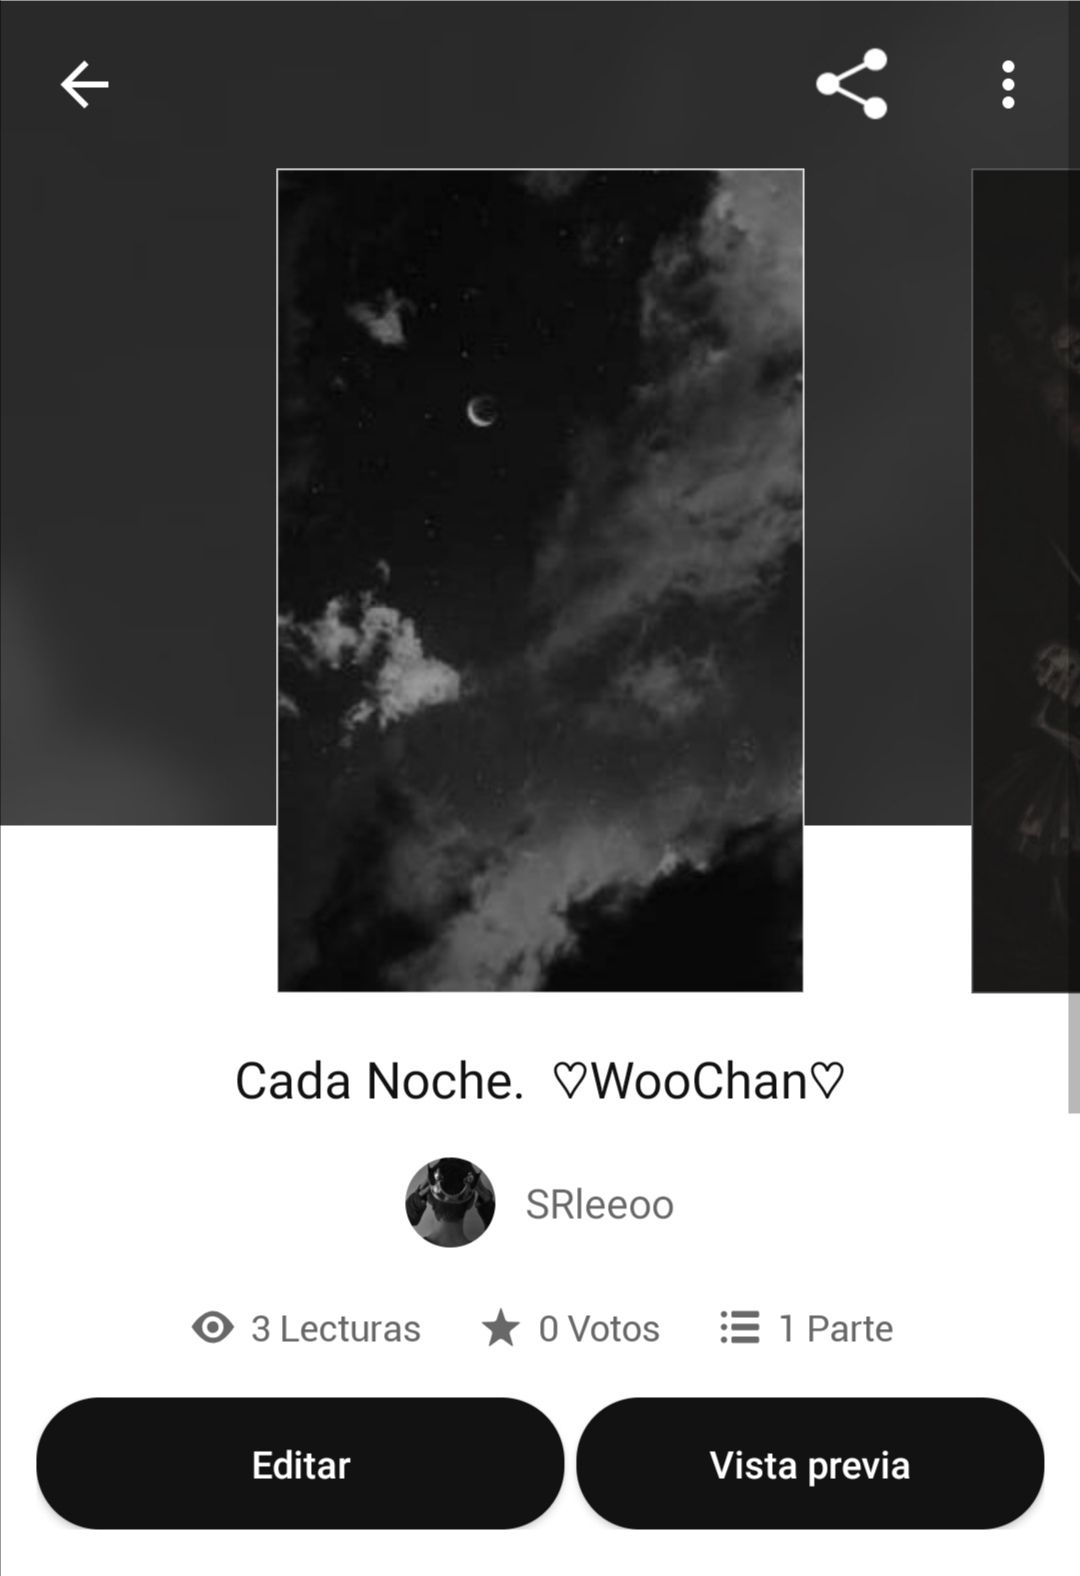
Task: Tap the Vista previa button
Action: point(810,1464)
